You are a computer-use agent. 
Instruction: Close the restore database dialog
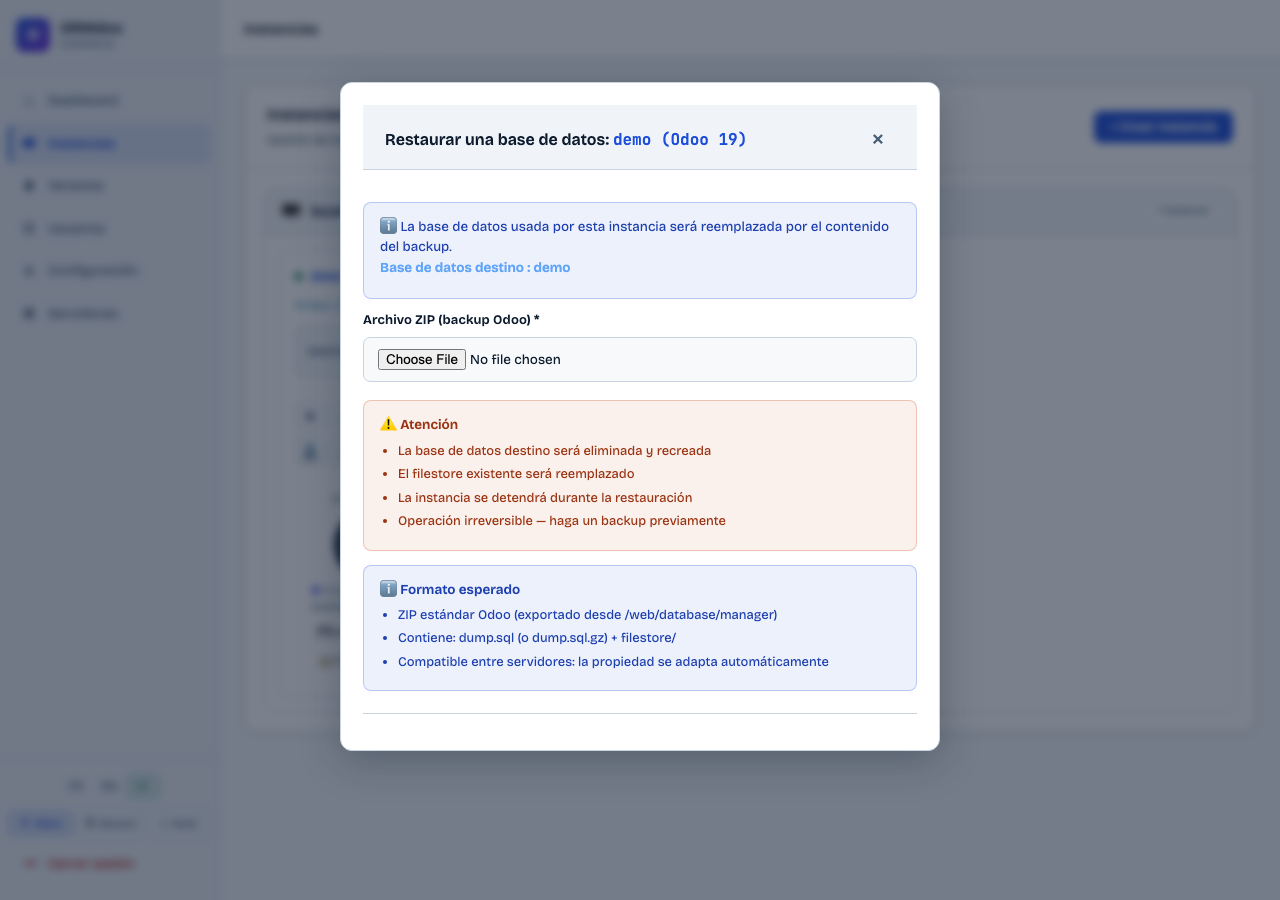coord(878,139)
